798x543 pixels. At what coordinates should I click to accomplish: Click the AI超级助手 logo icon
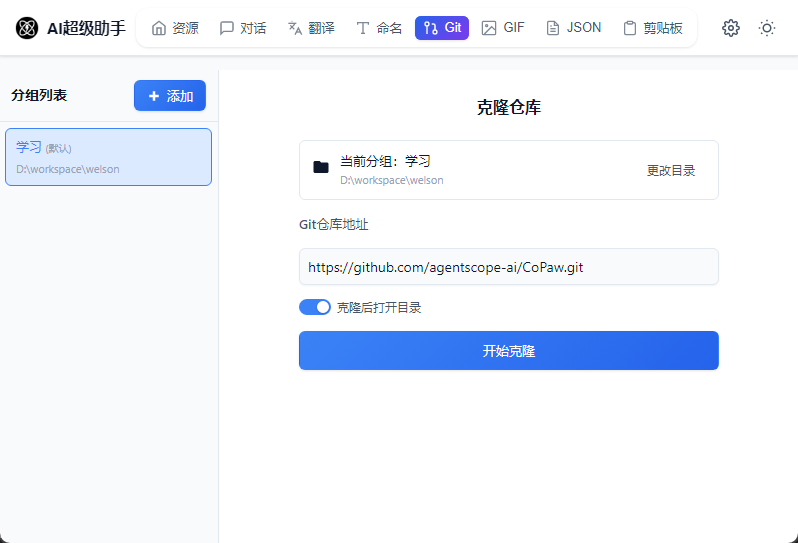coord(27,28)
